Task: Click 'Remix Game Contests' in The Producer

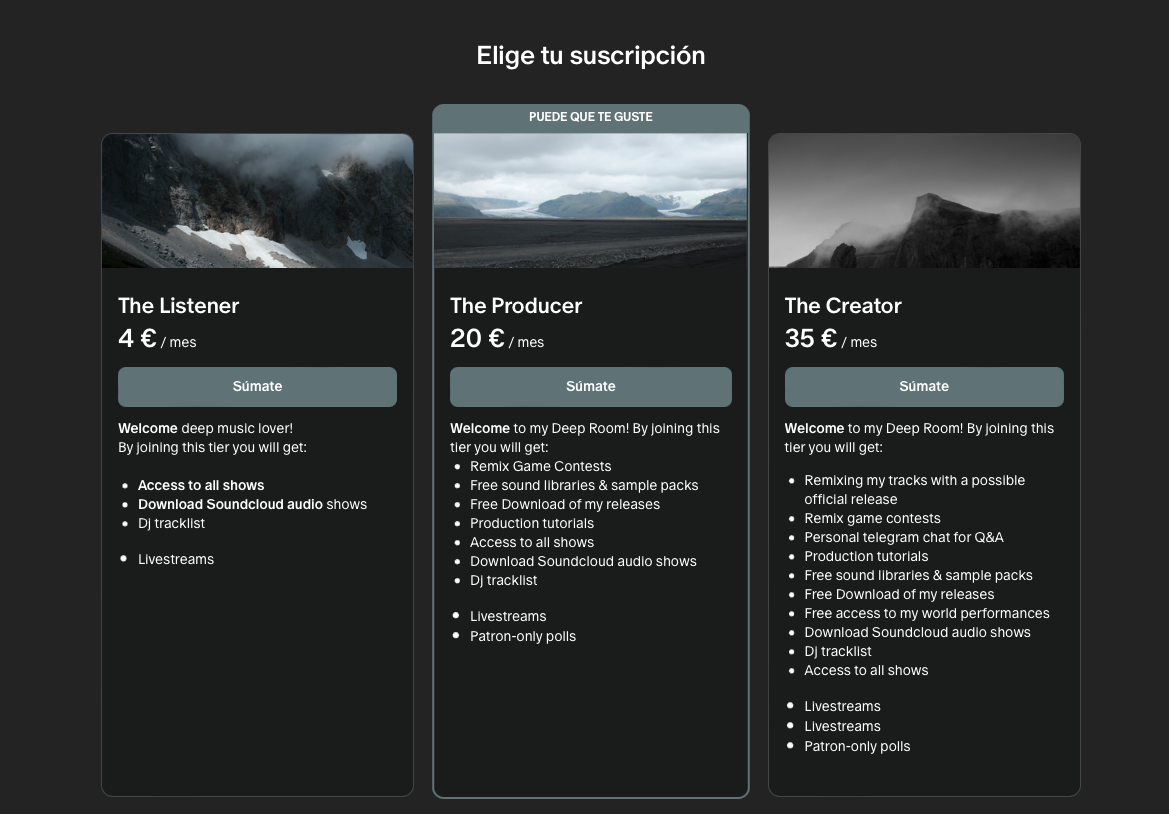Action: point(540,466)
